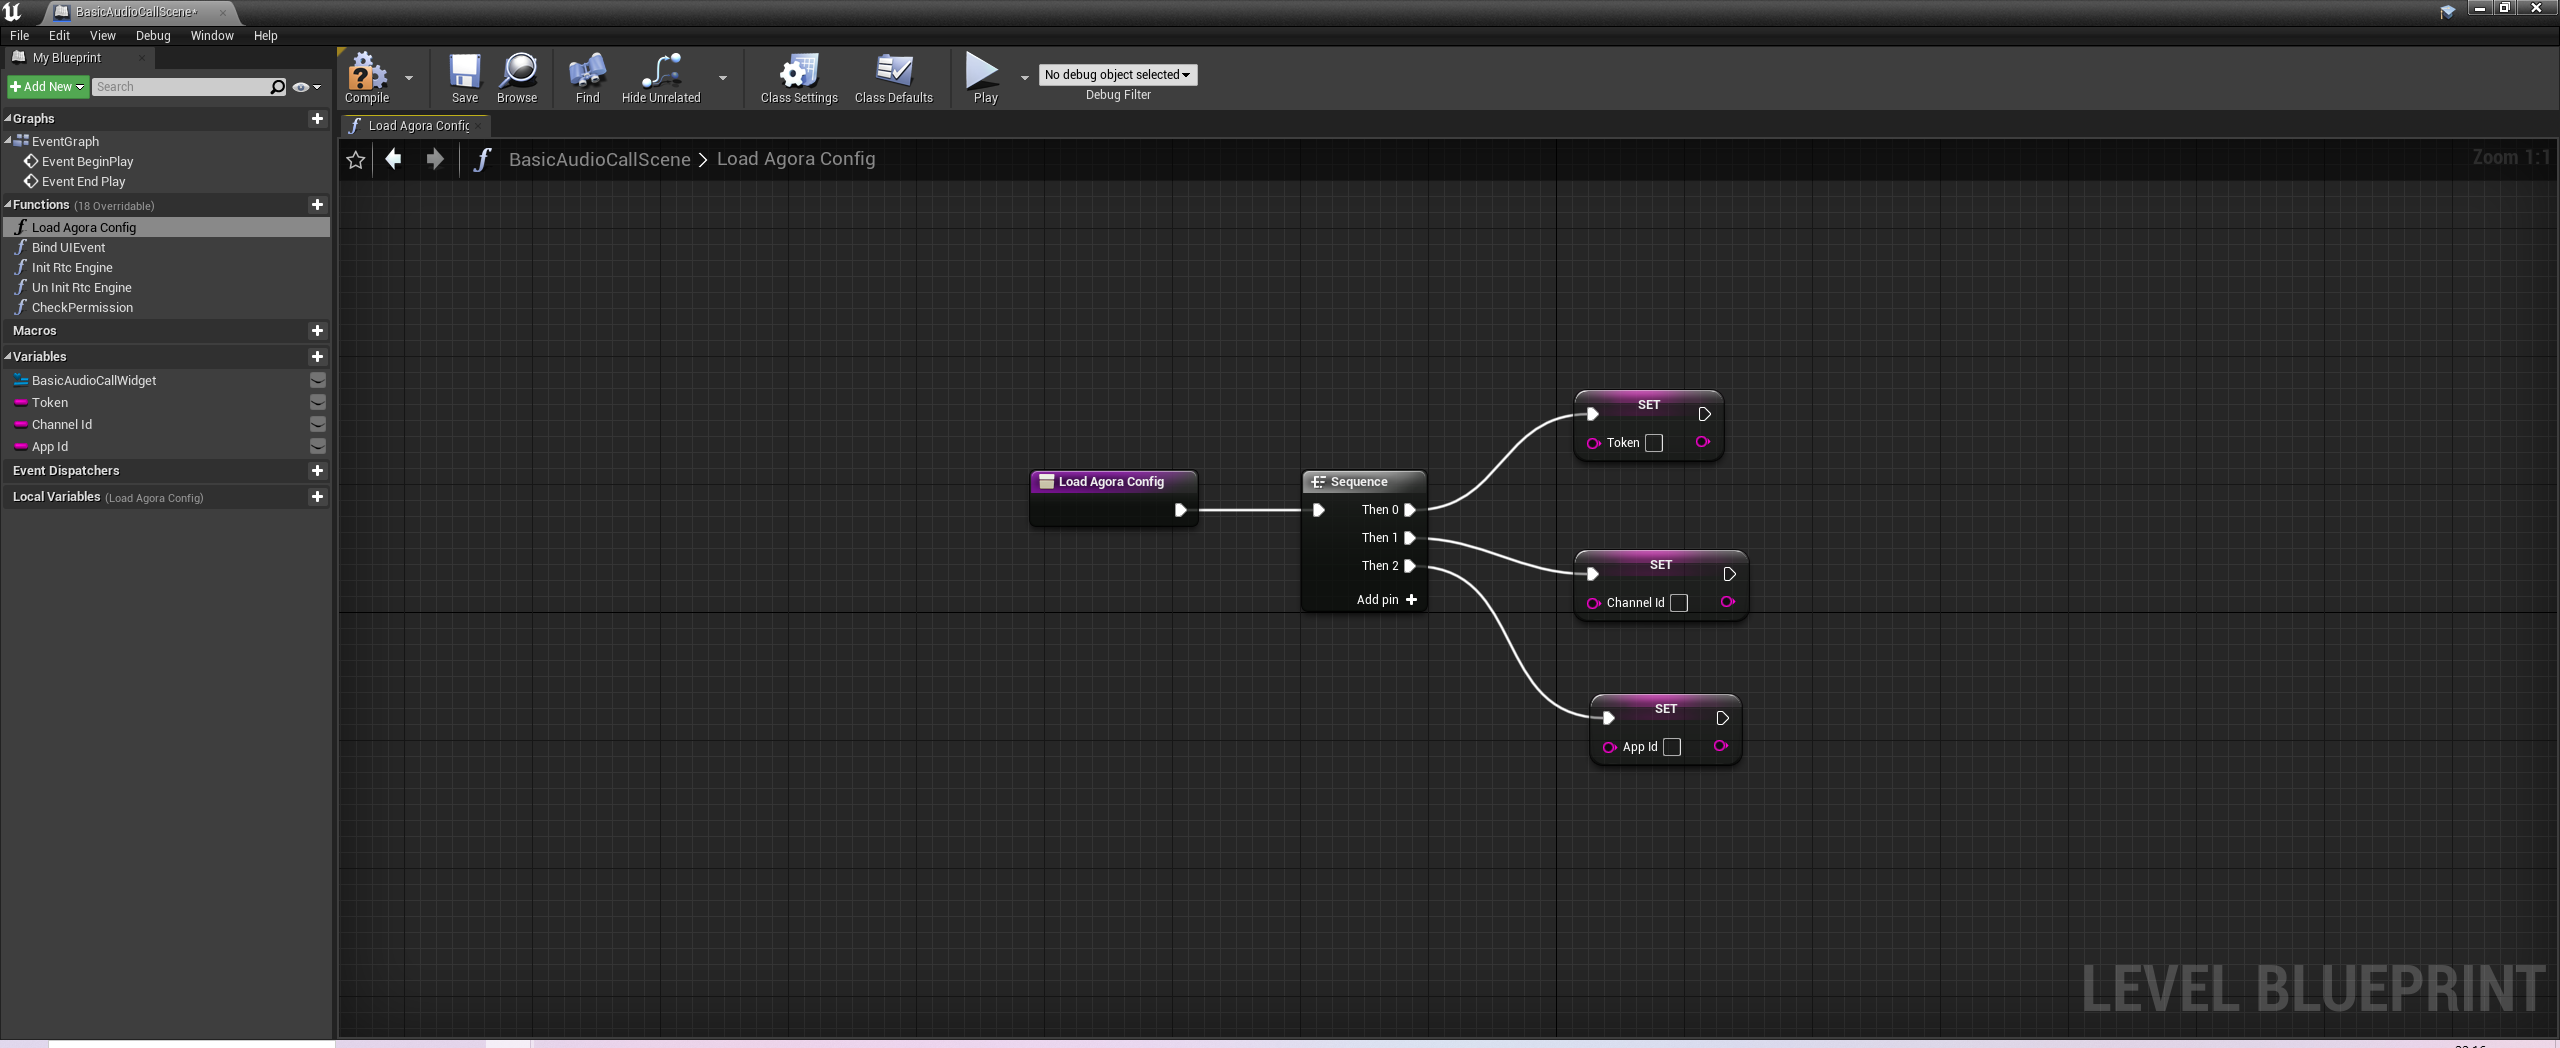This screenshot has height=1048, width=2560.
Task: Select CheckPermission function
Action: [x=82, y=307]
